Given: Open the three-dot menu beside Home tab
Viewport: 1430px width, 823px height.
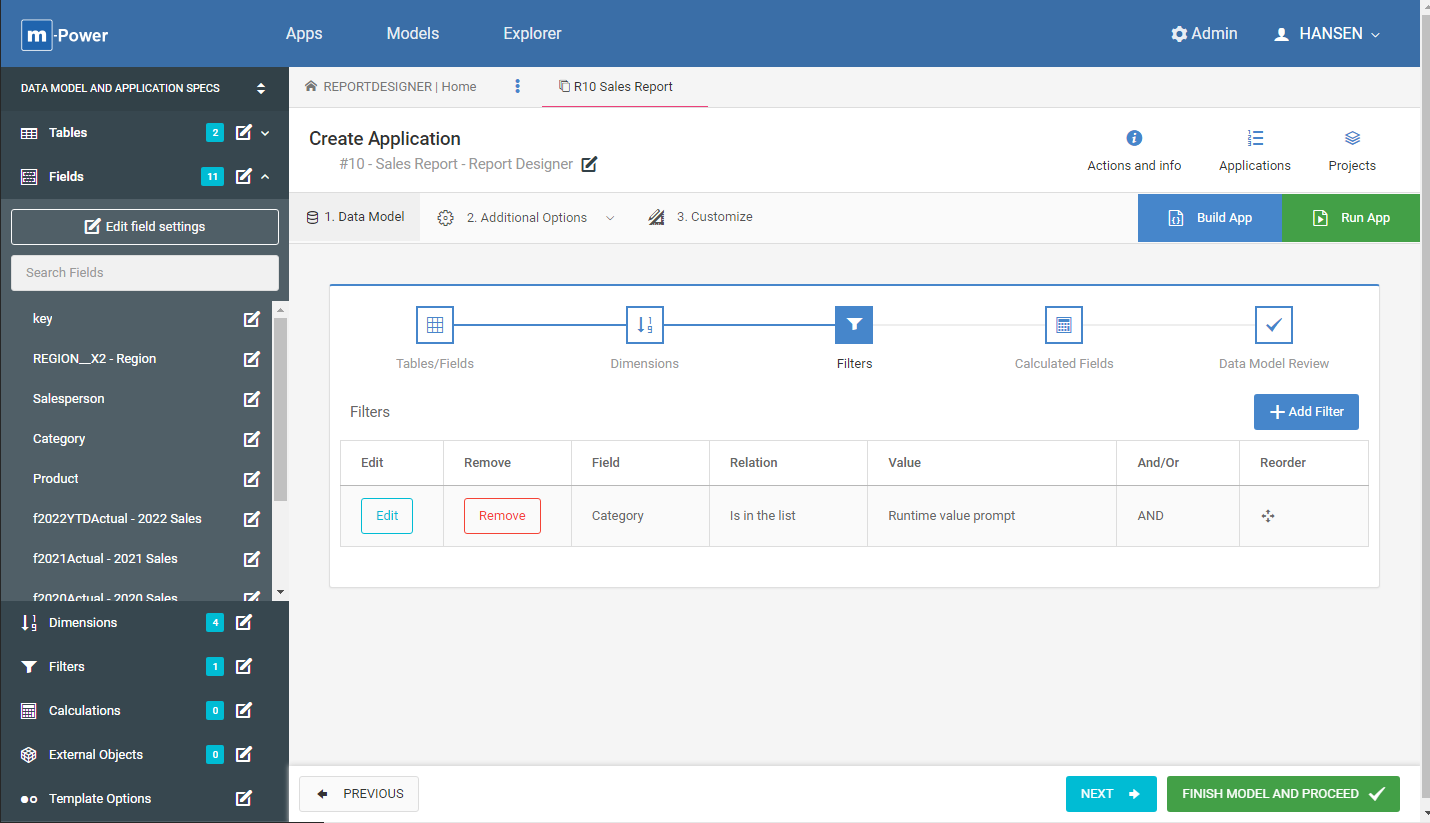Looking at the screenshot, I should [517, 86].
